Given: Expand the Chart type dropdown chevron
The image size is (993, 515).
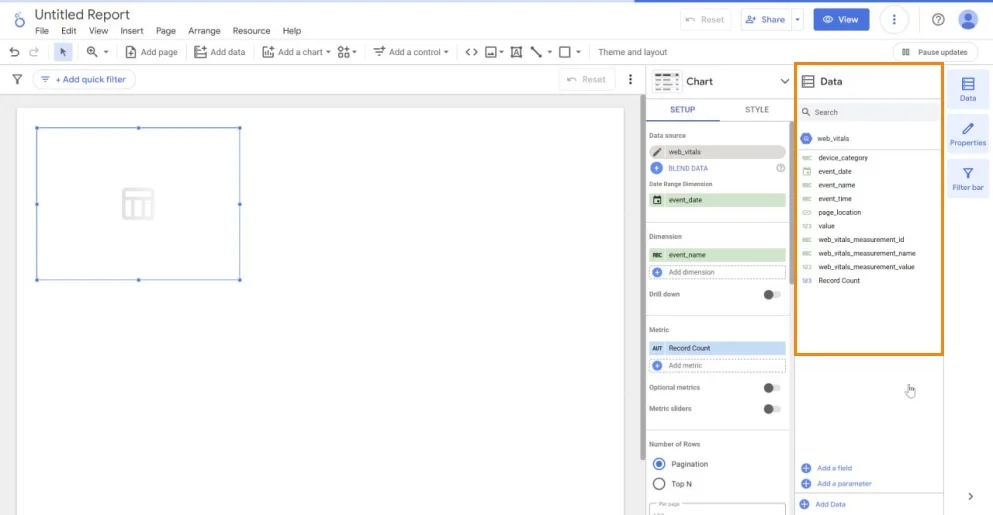Looking at the screenshot, I should 785,82.
